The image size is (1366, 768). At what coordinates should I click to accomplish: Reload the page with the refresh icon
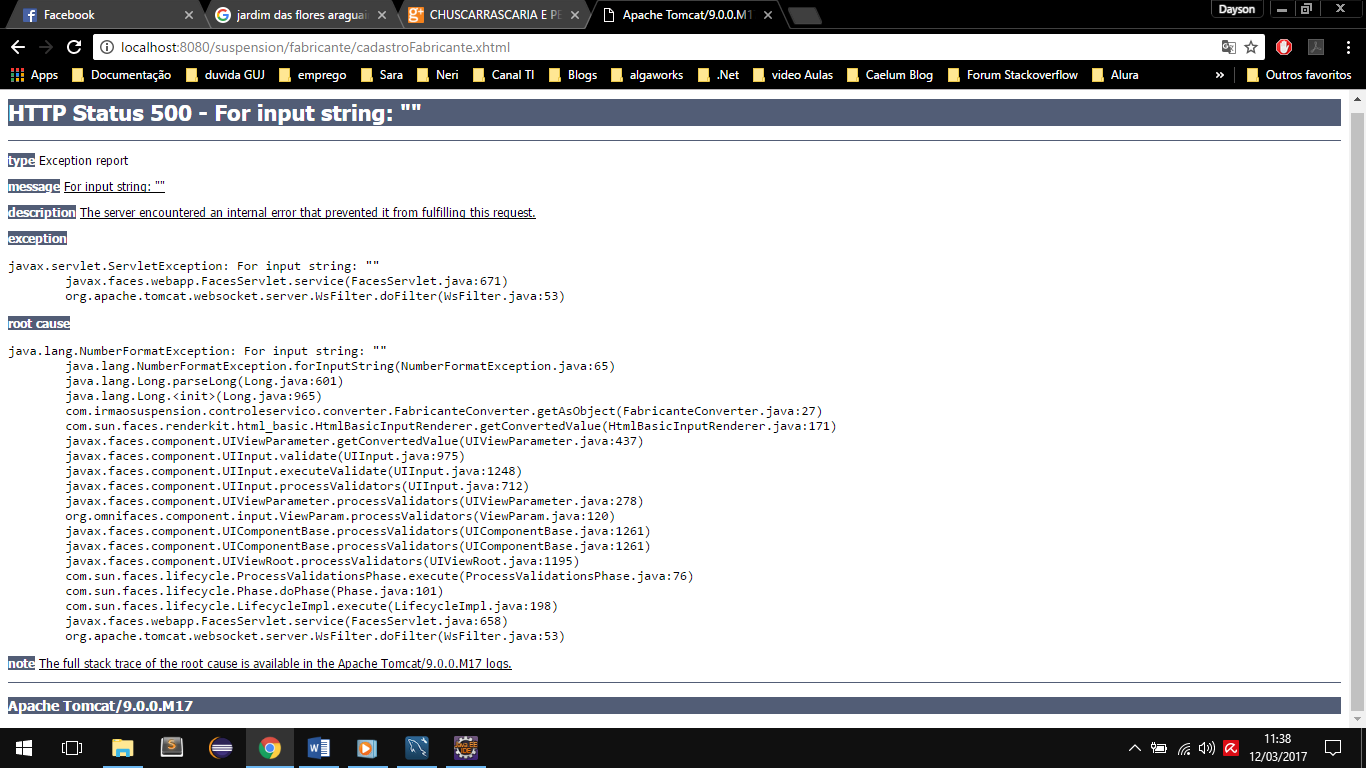[x=74, y=47]
